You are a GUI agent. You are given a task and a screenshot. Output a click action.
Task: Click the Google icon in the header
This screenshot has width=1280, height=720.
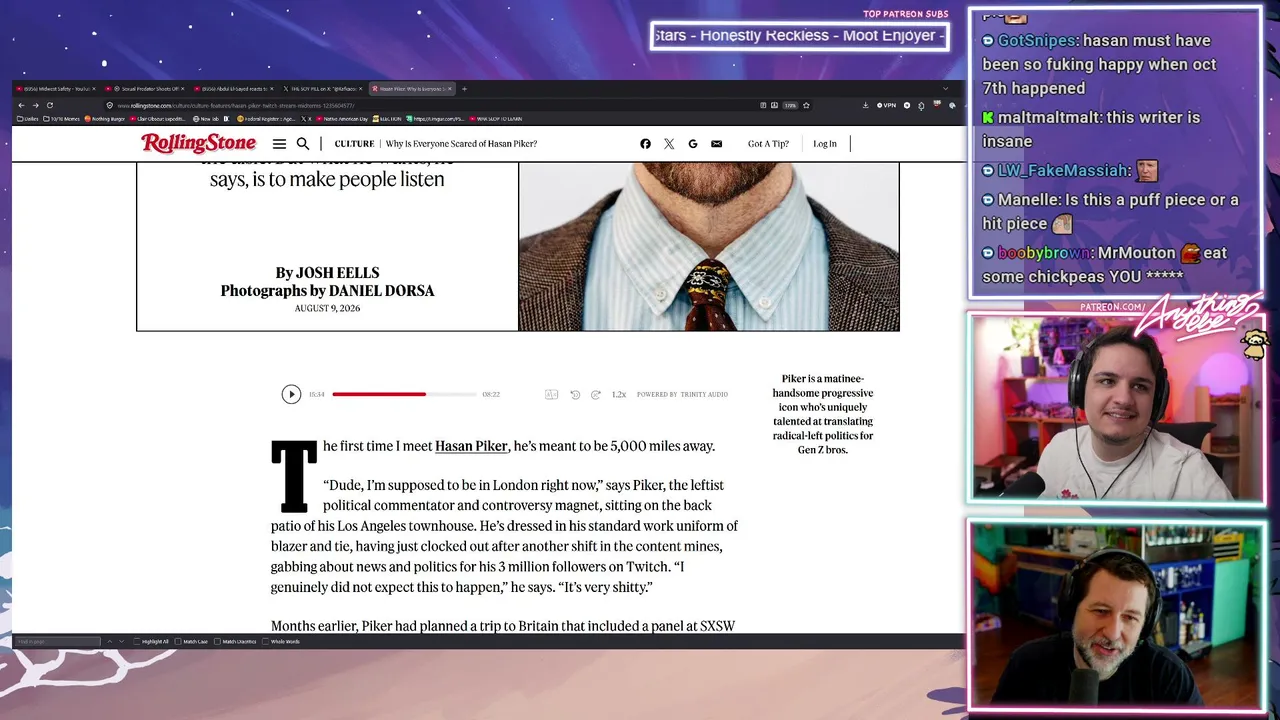coord(693,144)
